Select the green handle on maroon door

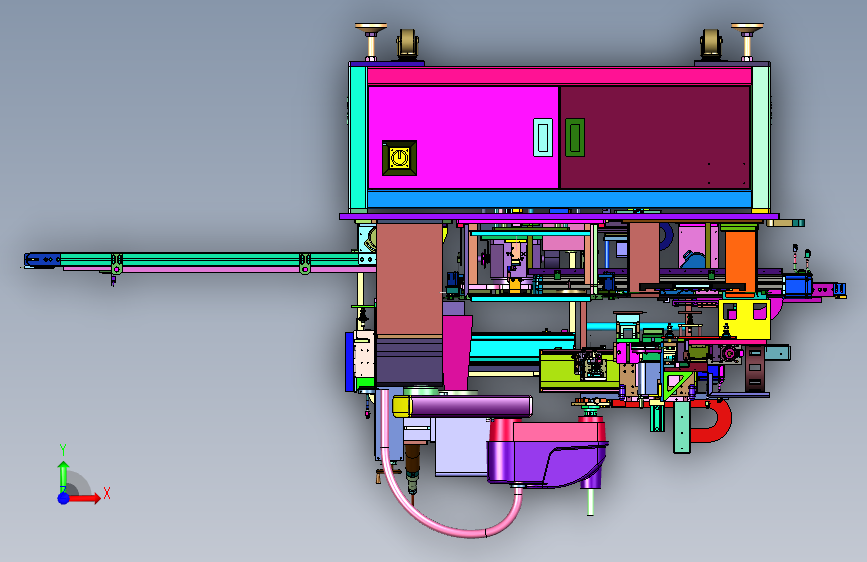coord(575,137)
